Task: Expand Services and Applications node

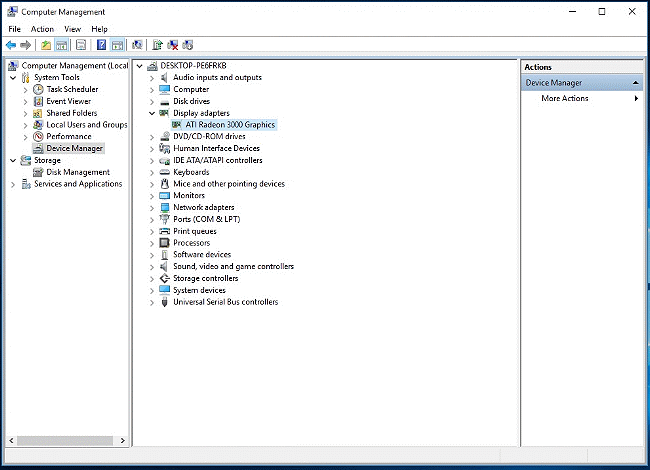Action: click(x=13, y=184)
